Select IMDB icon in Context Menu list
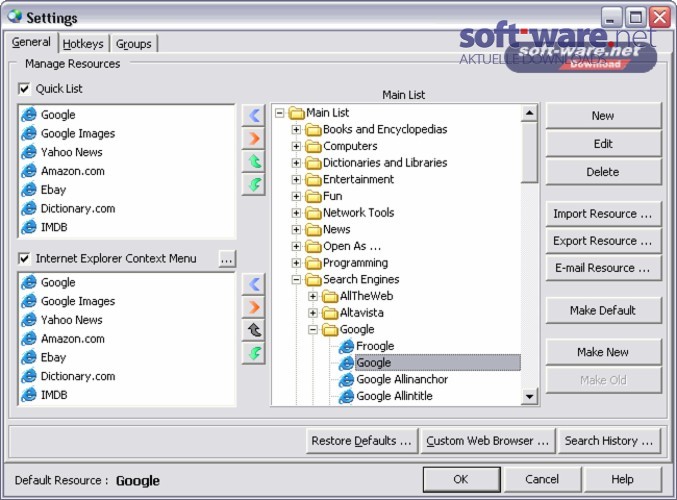 [29, 395]
